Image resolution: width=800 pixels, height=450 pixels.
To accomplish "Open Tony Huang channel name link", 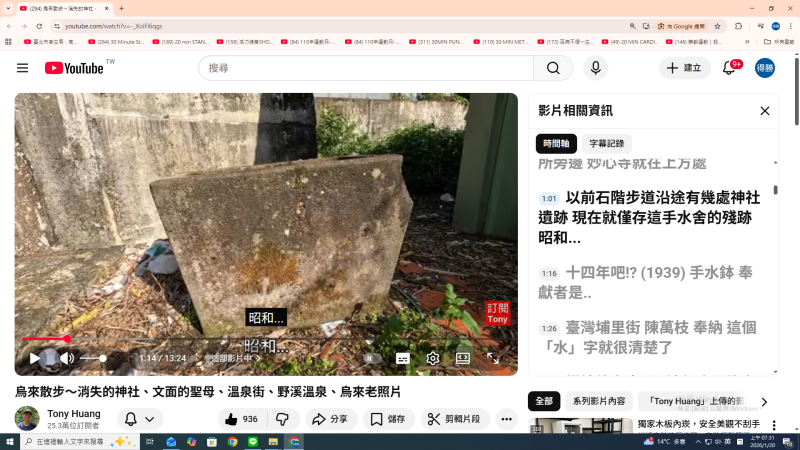I will [x=73, y=414].
